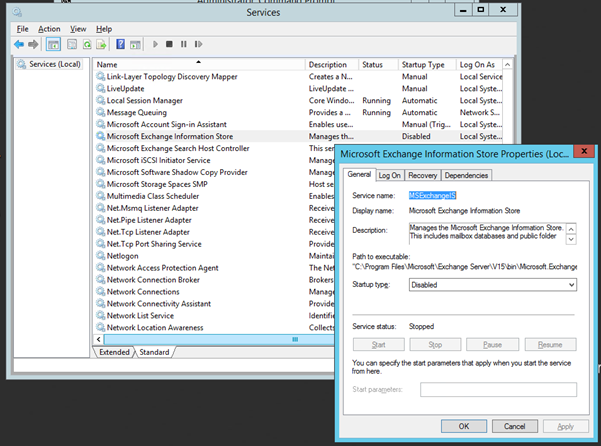Close the Exchange Information Store Properties dialog
The height and width of the screenshot is (446, 601).
pyautogui.click(x=584, y=151)
